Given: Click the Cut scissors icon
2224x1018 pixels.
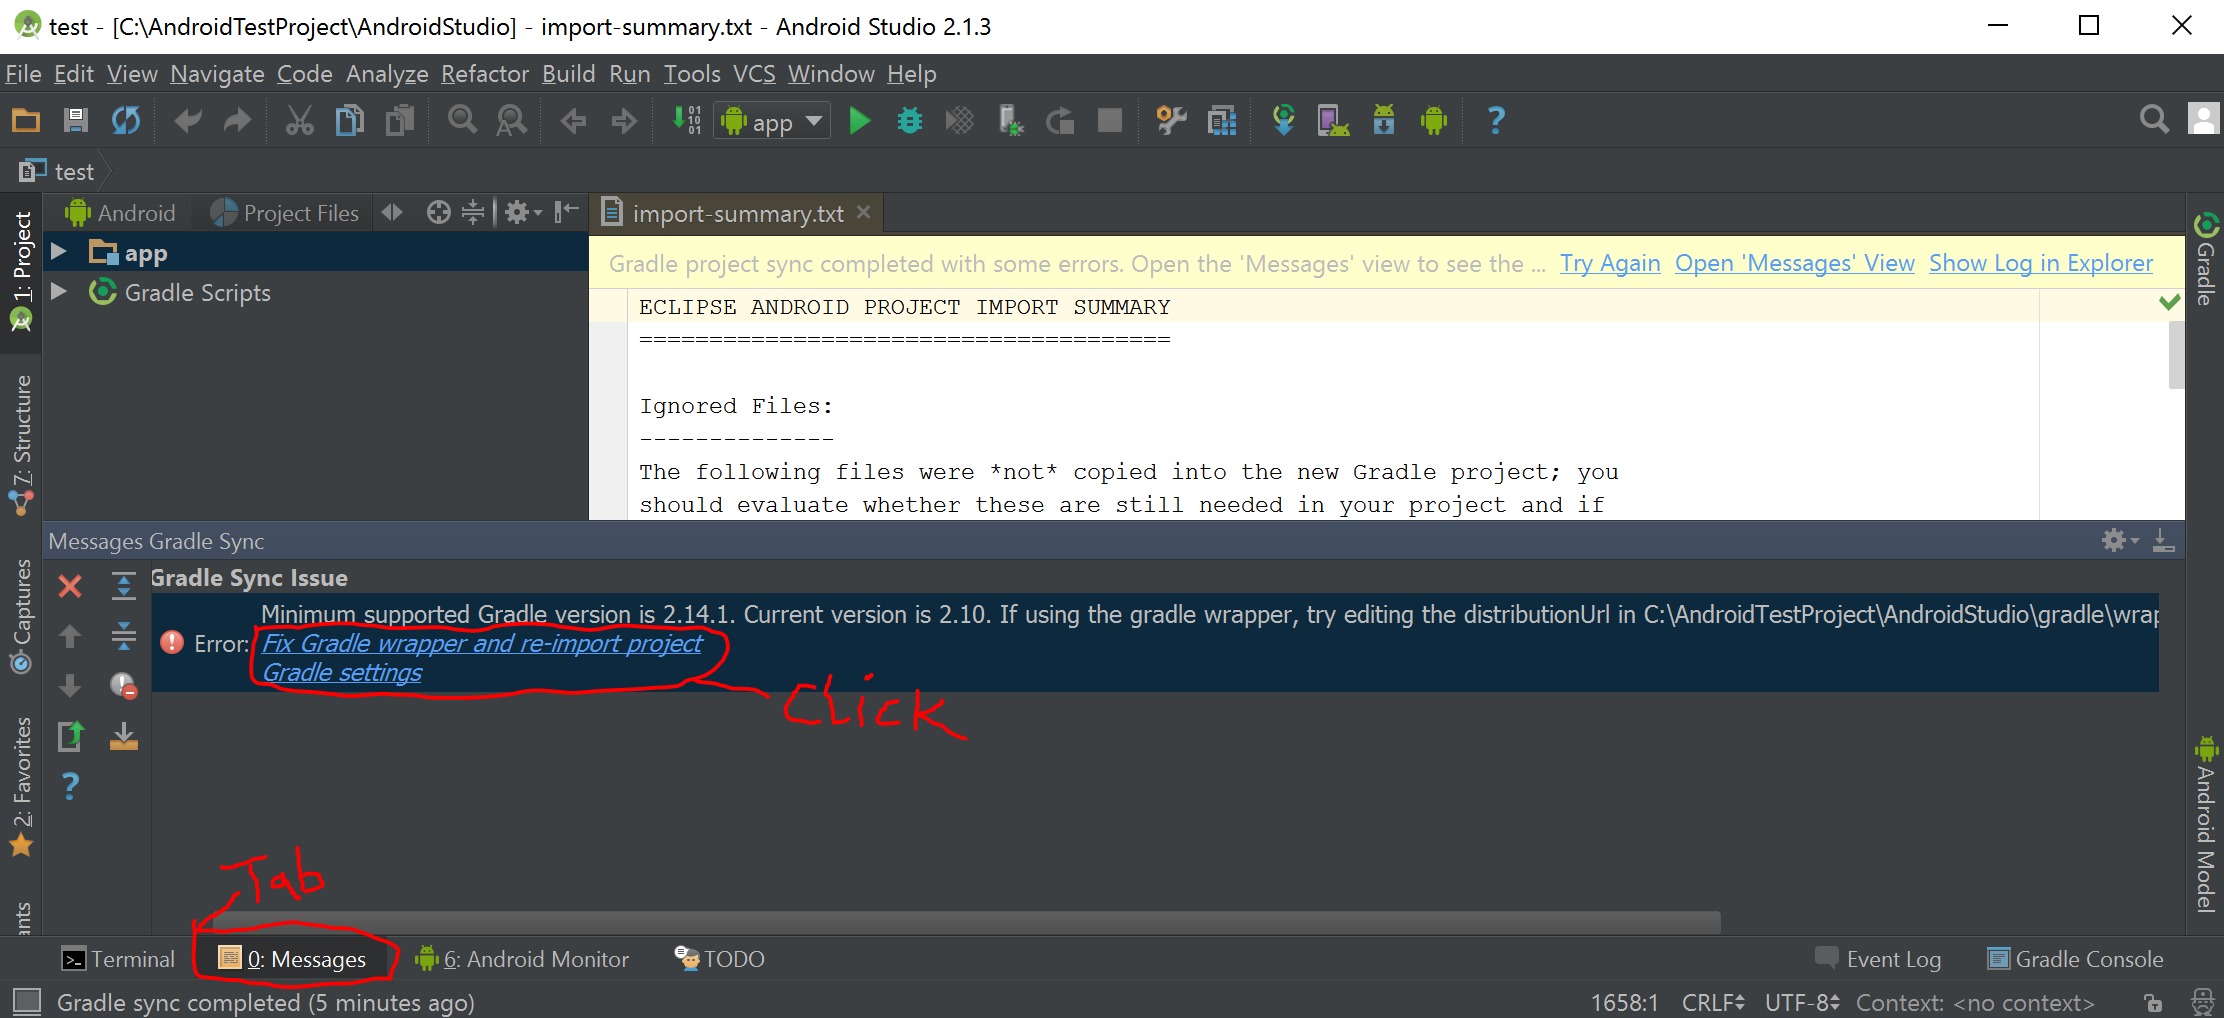Looking at the screenshot, I should [x=299, y=121].
